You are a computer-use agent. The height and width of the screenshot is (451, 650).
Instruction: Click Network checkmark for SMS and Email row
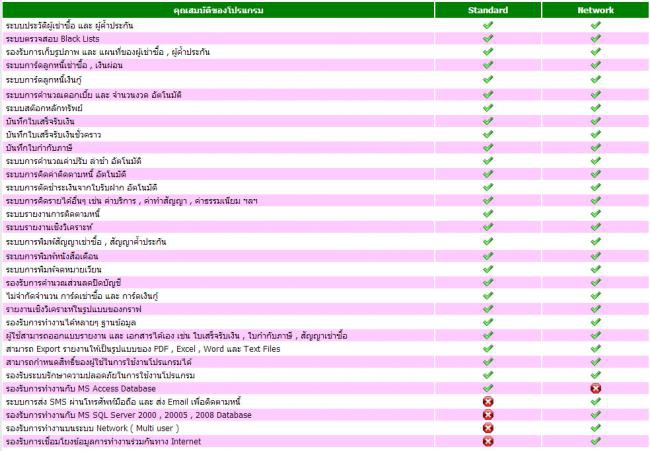click(x=596, y=402)
